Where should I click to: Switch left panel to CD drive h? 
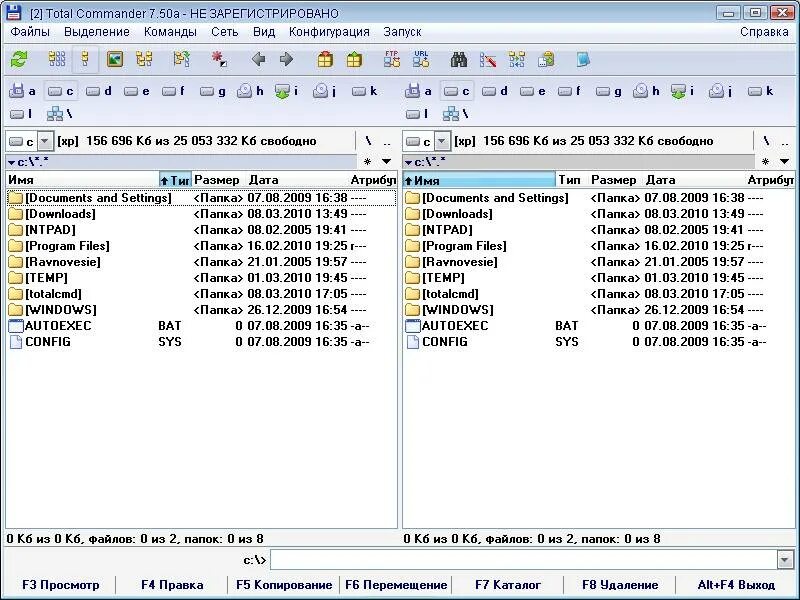point(250,91)
